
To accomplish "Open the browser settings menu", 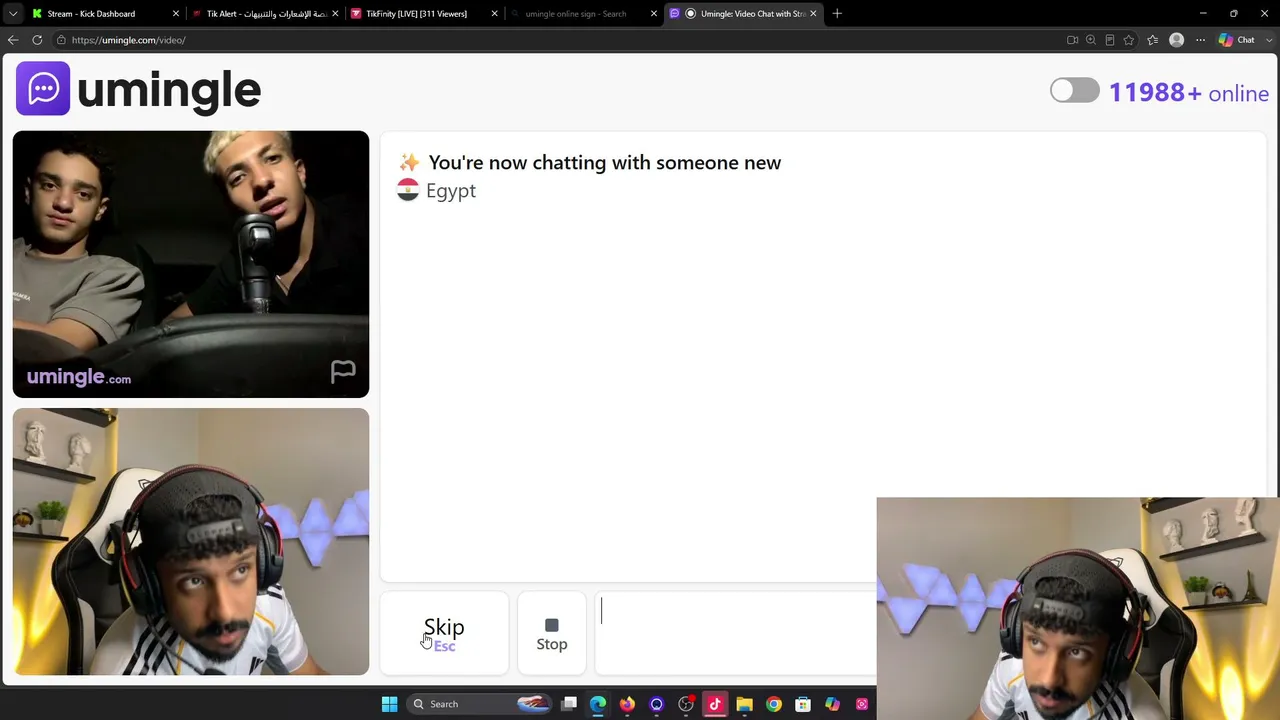I will coord(1200,40).
